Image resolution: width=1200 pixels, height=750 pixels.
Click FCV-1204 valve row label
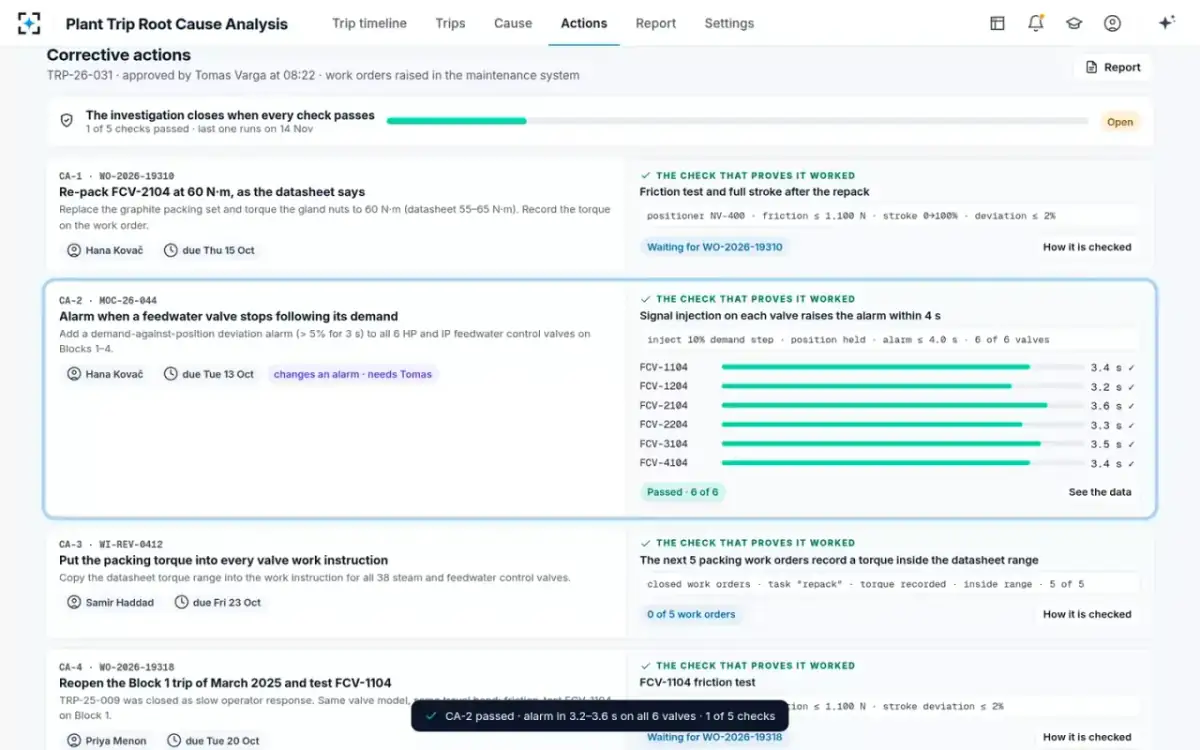(x=664, y=386)
